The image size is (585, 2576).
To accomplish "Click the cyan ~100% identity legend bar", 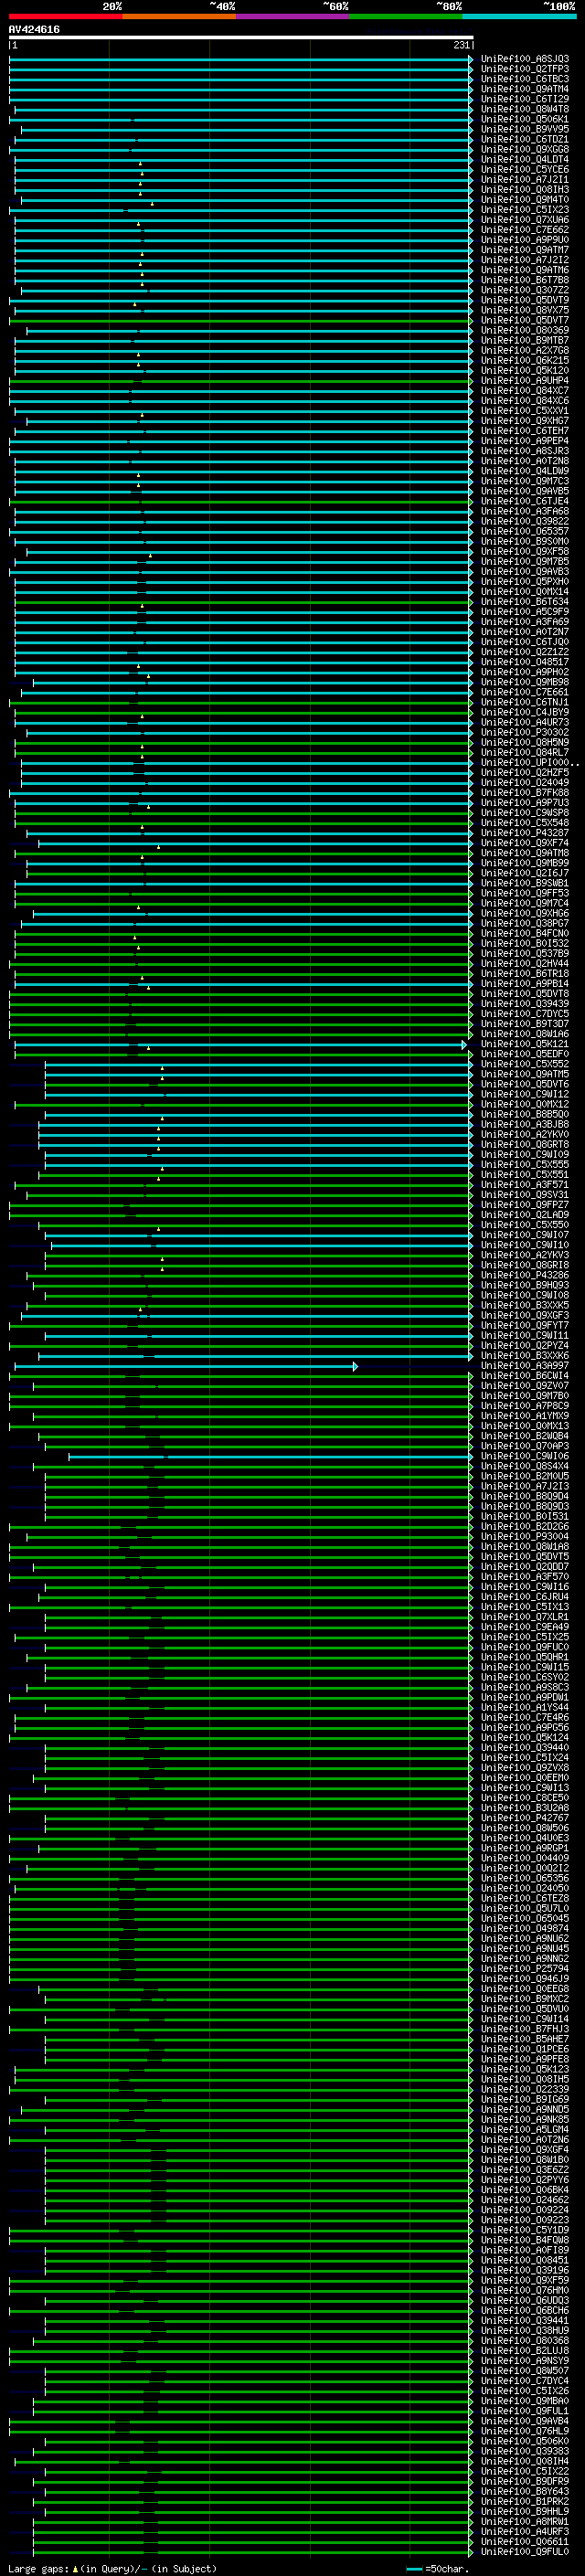I will [519, 16].
